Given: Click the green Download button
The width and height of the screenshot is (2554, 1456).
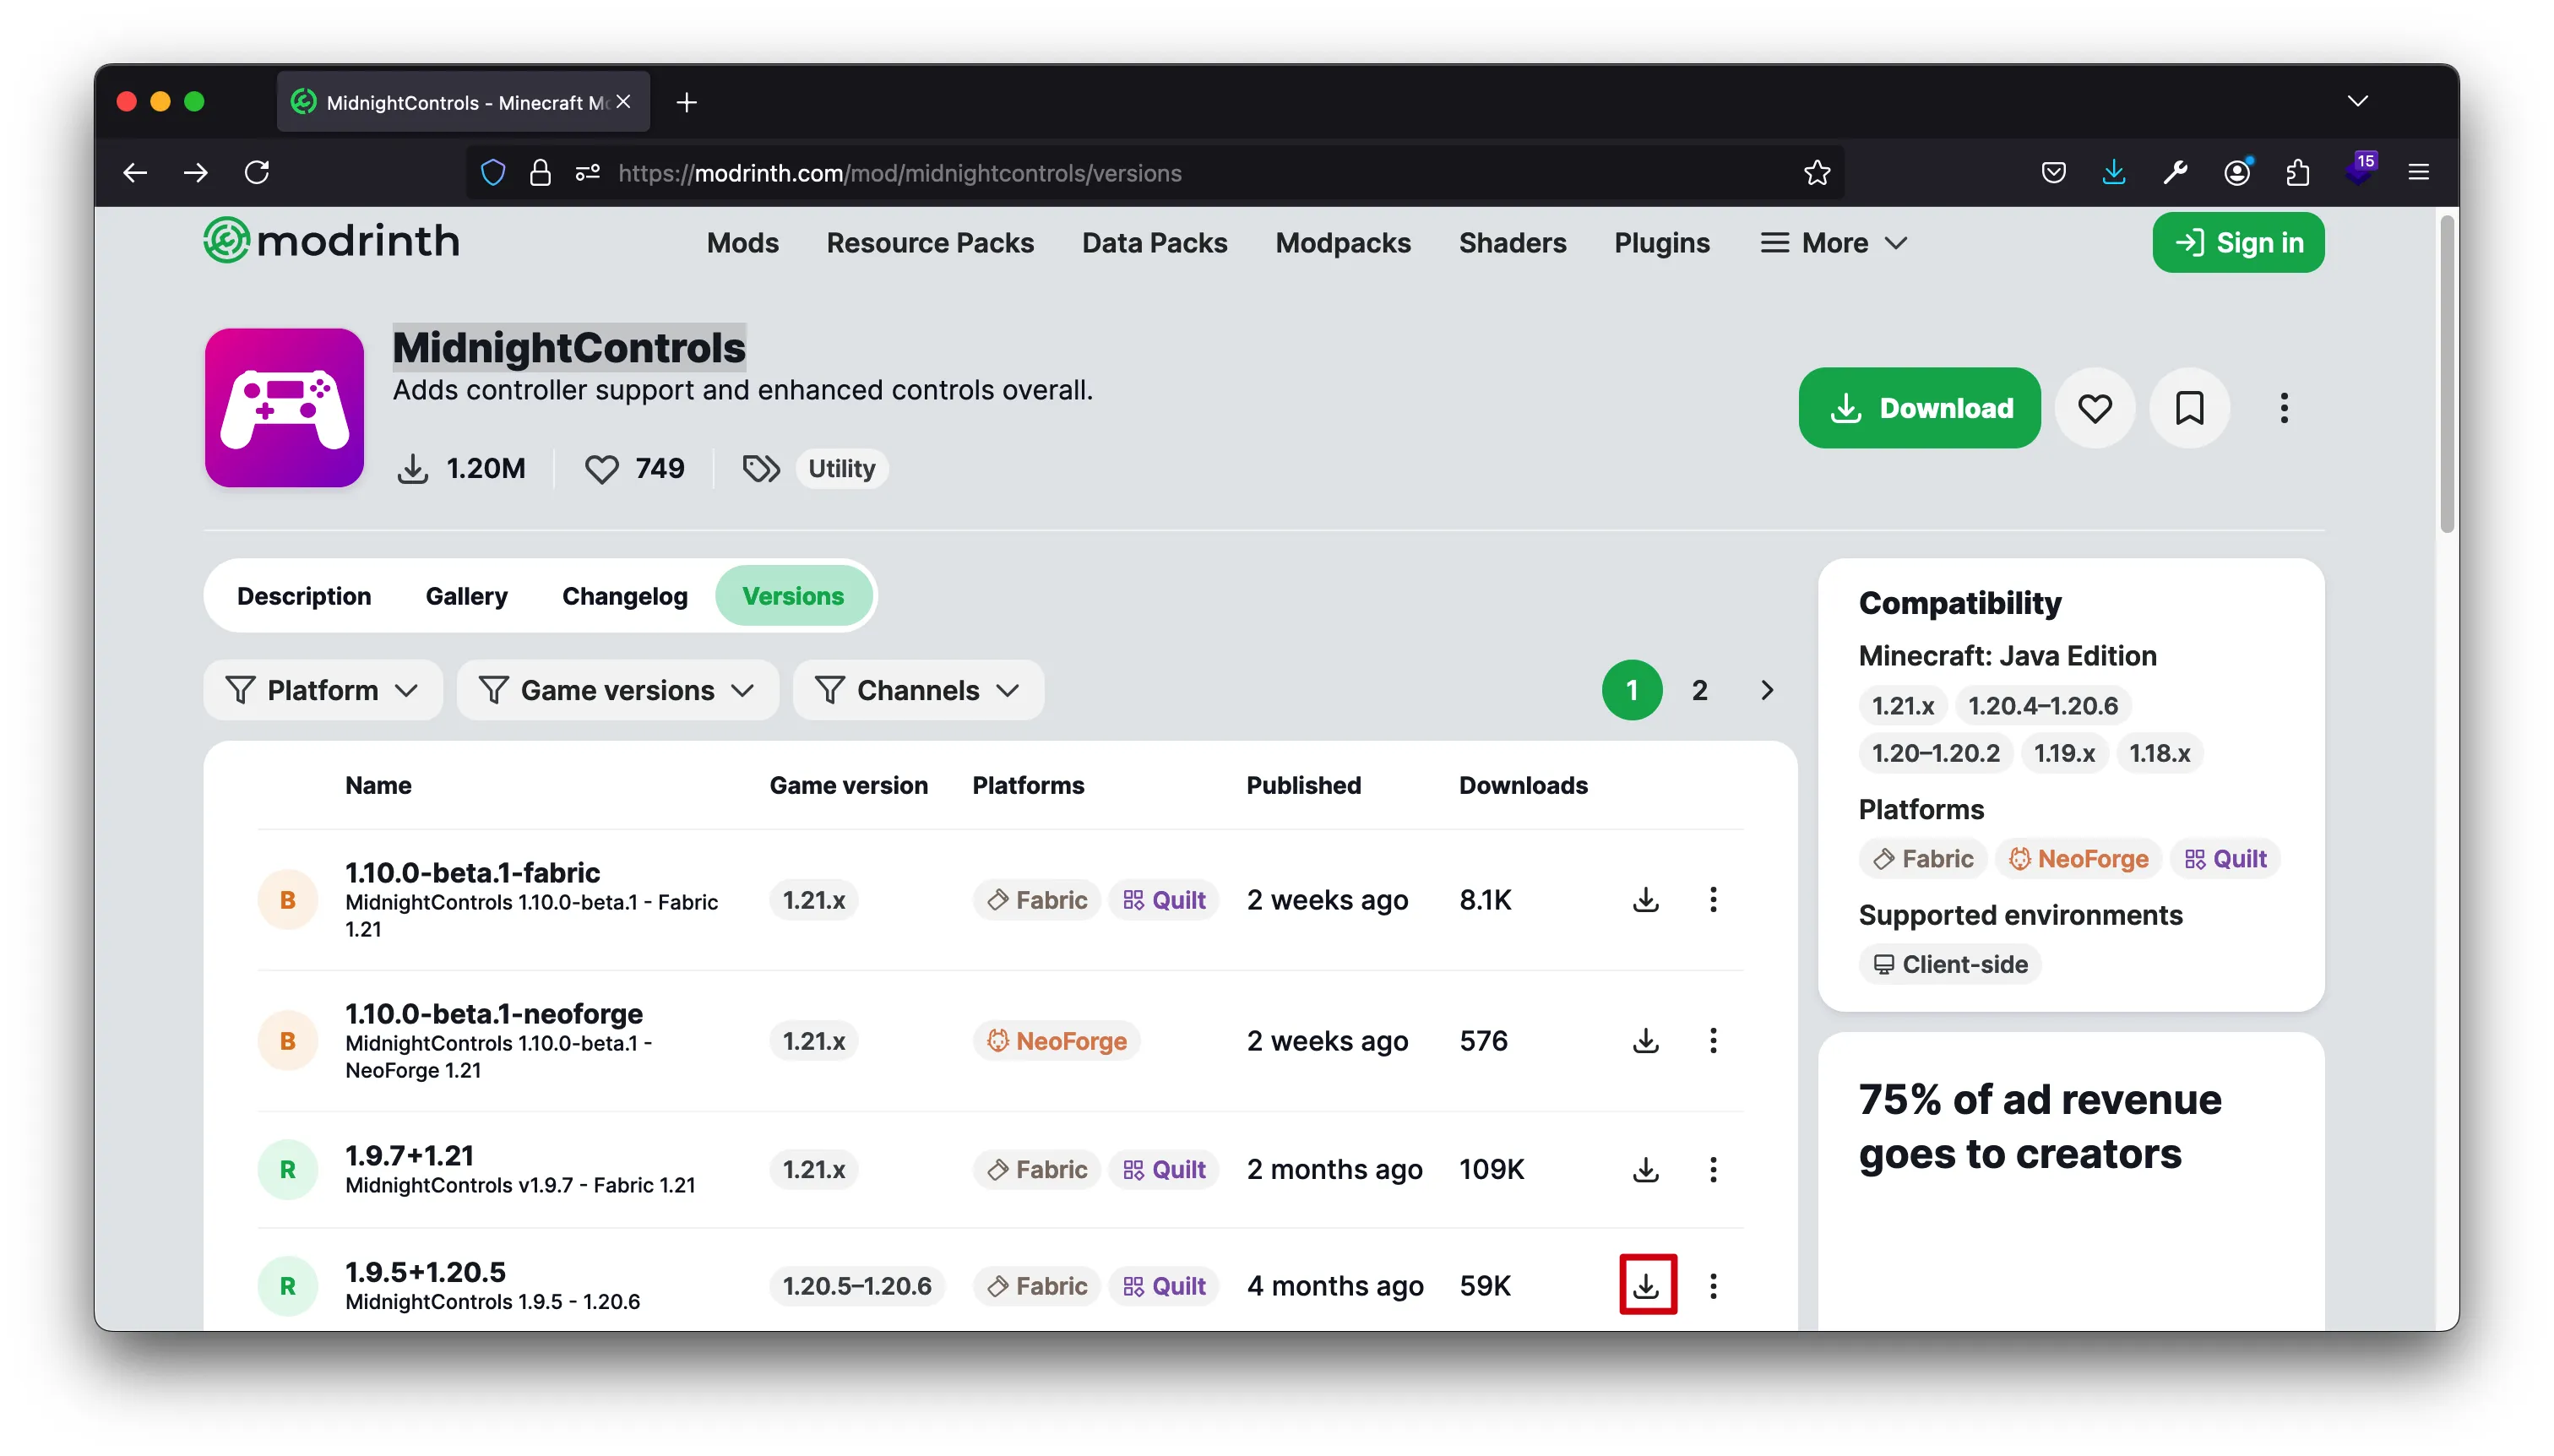Looking at the screenshot, I should coord(1918,408).
